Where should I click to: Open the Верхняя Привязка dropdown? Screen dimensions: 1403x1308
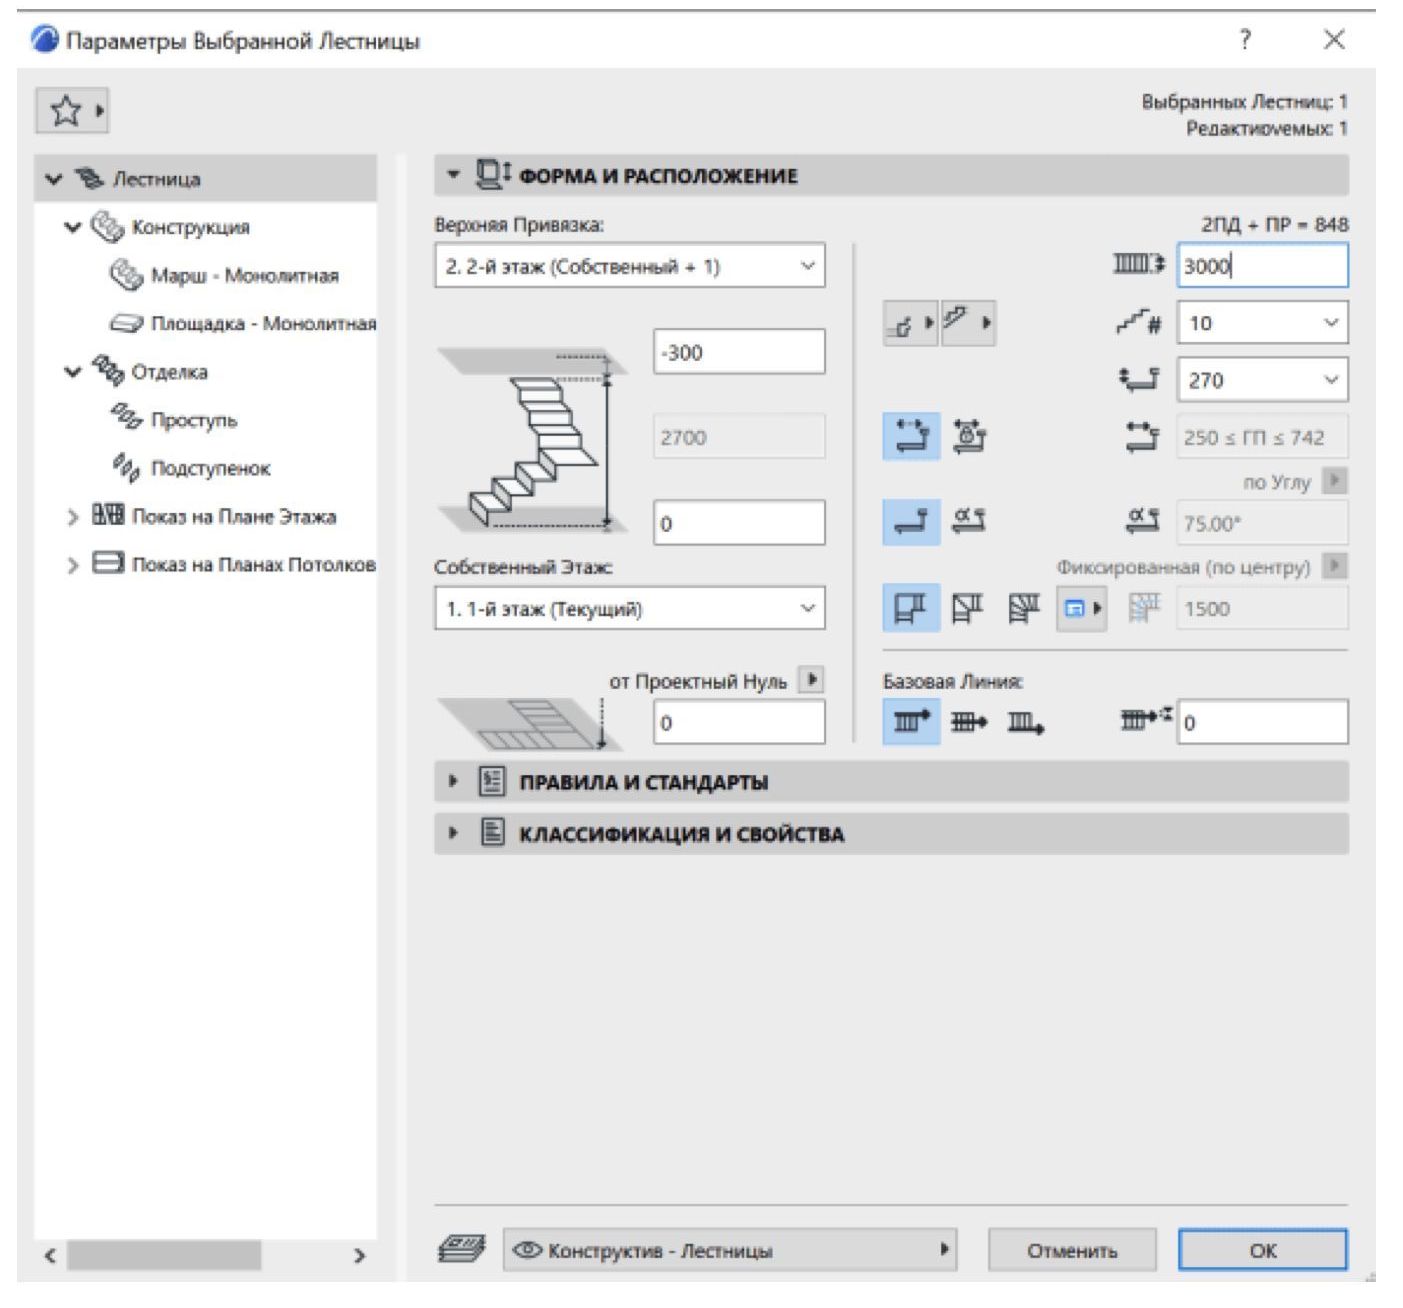629,266
